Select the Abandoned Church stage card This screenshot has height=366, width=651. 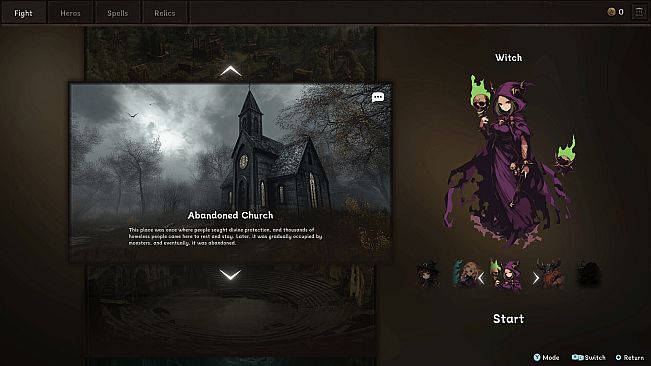click(230, 173)
